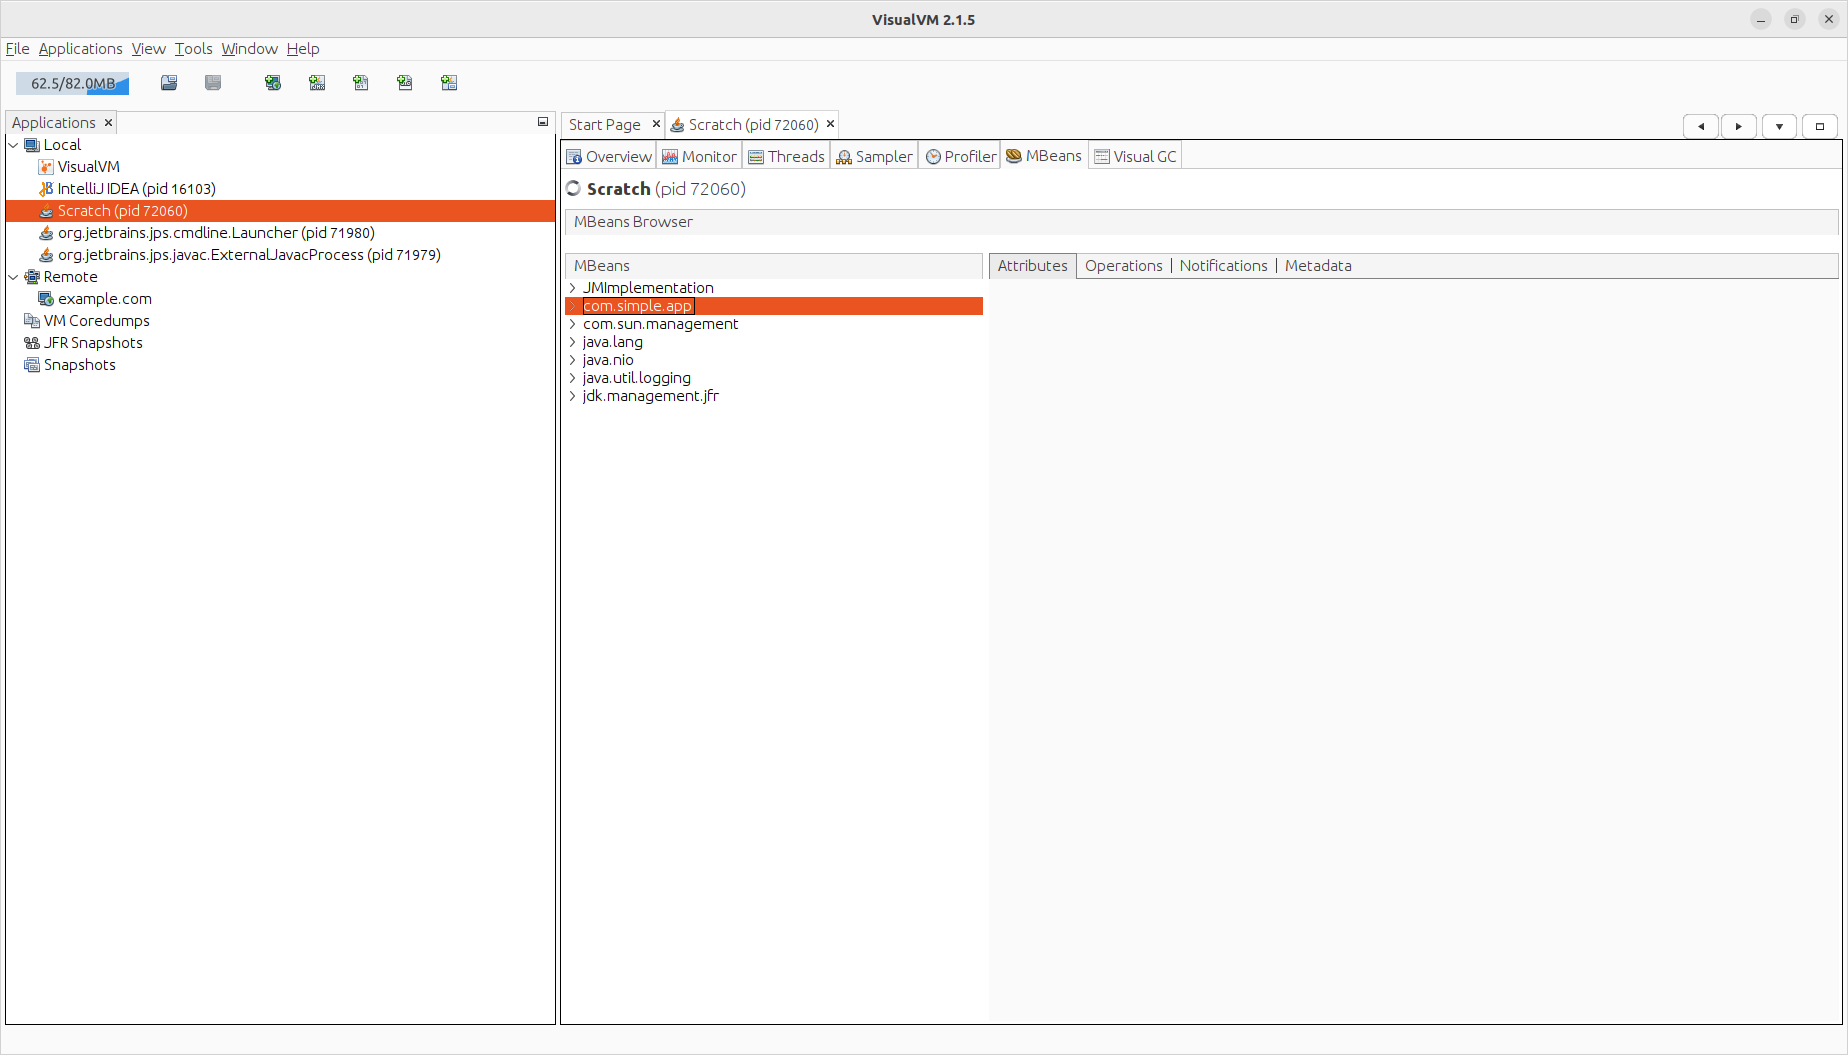
Task: Click the VM Coredumps icon
Action: (x=32, y=321)
